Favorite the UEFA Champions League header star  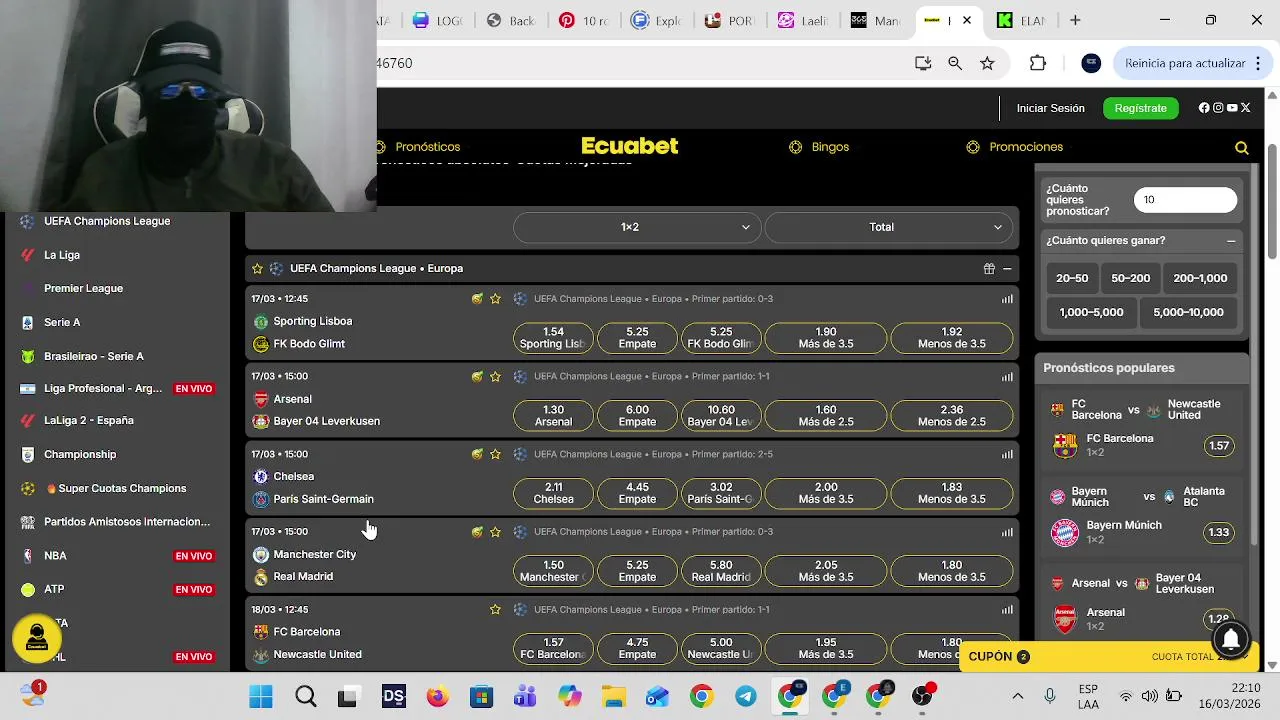[x=257, y=269]
